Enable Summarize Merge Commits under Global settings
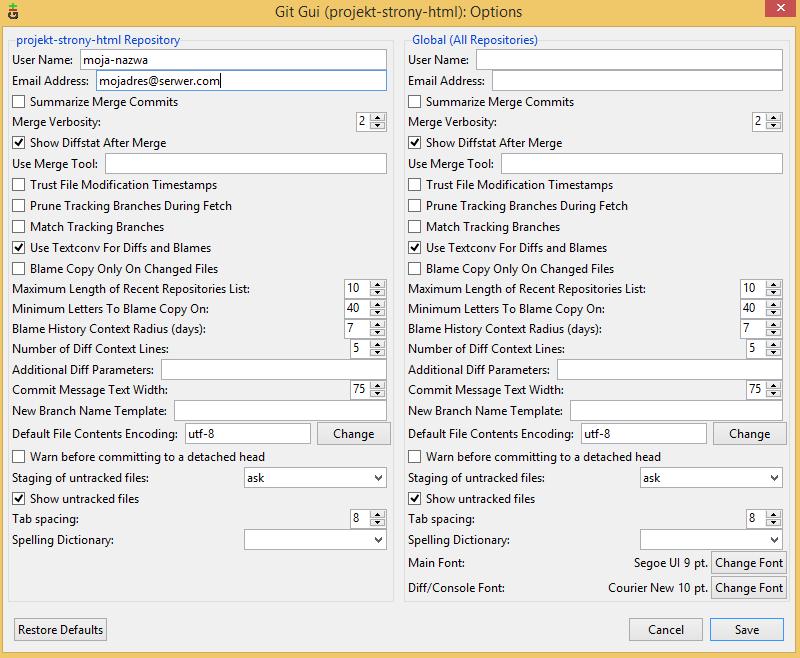Screen dimensions: 800x658 click(x=414, y=102)
